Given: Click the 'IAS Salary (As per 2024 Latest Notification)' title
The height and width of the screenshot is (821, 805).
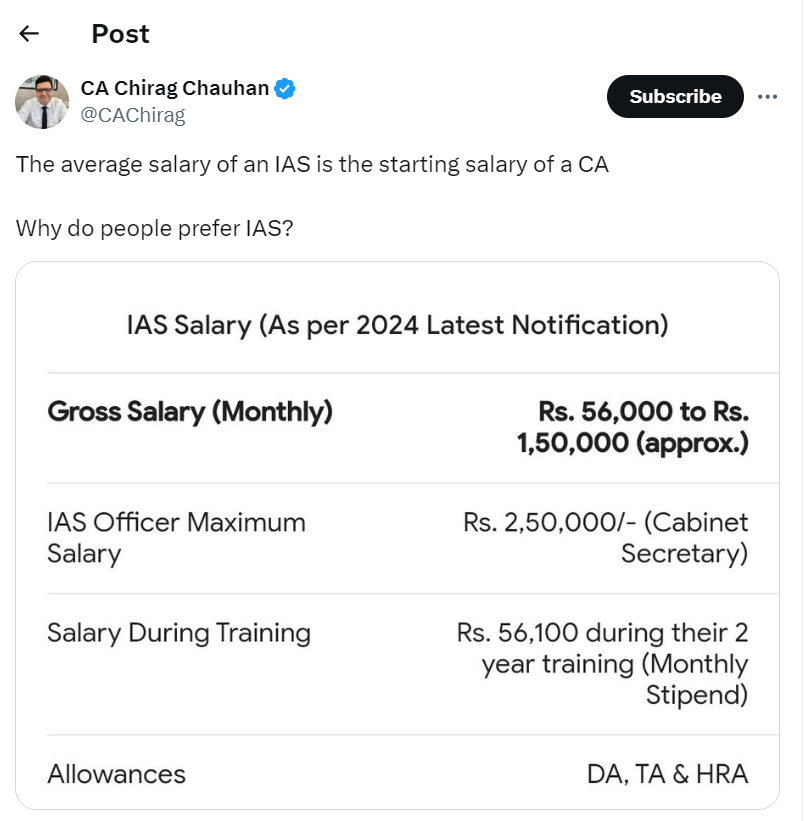Looking at the screenshot, I should click(398, 326).
